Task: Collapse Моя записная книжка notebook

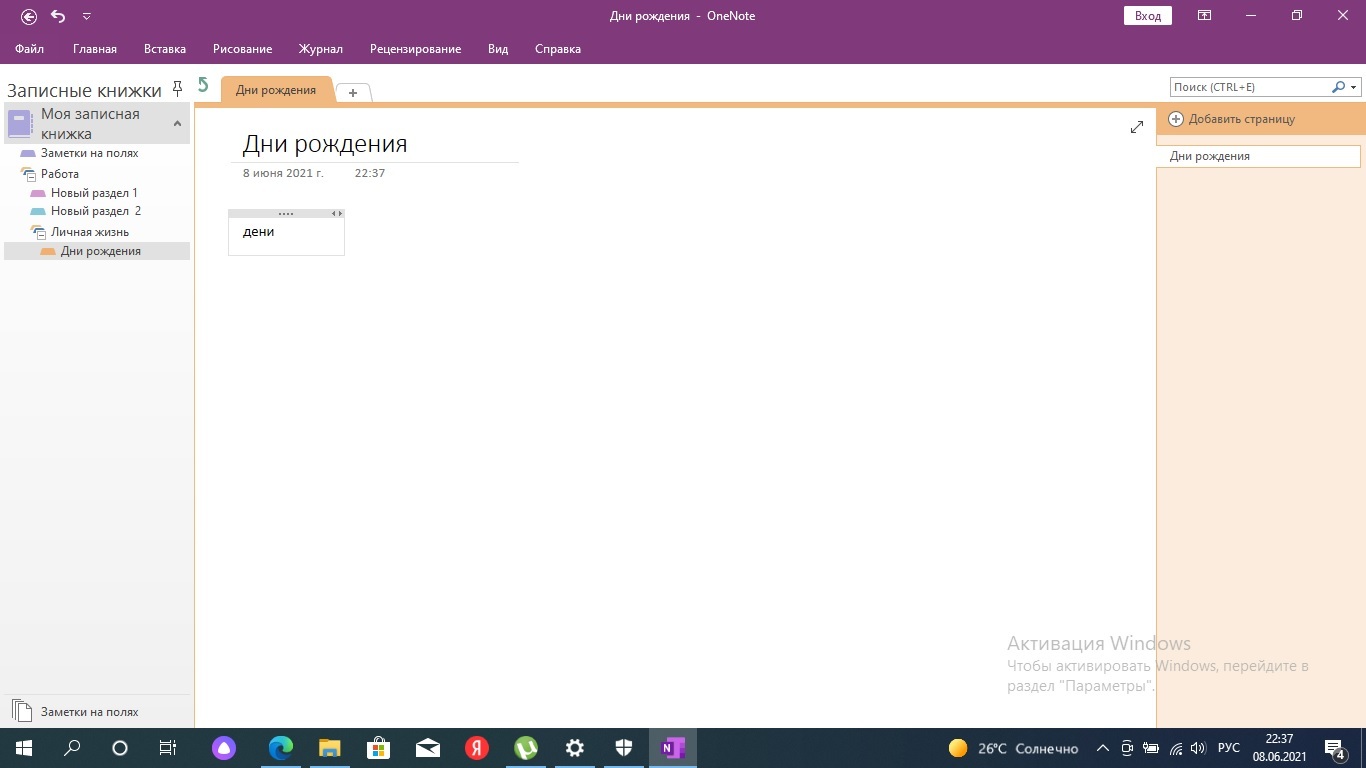Action: click(x=177, y=124)
